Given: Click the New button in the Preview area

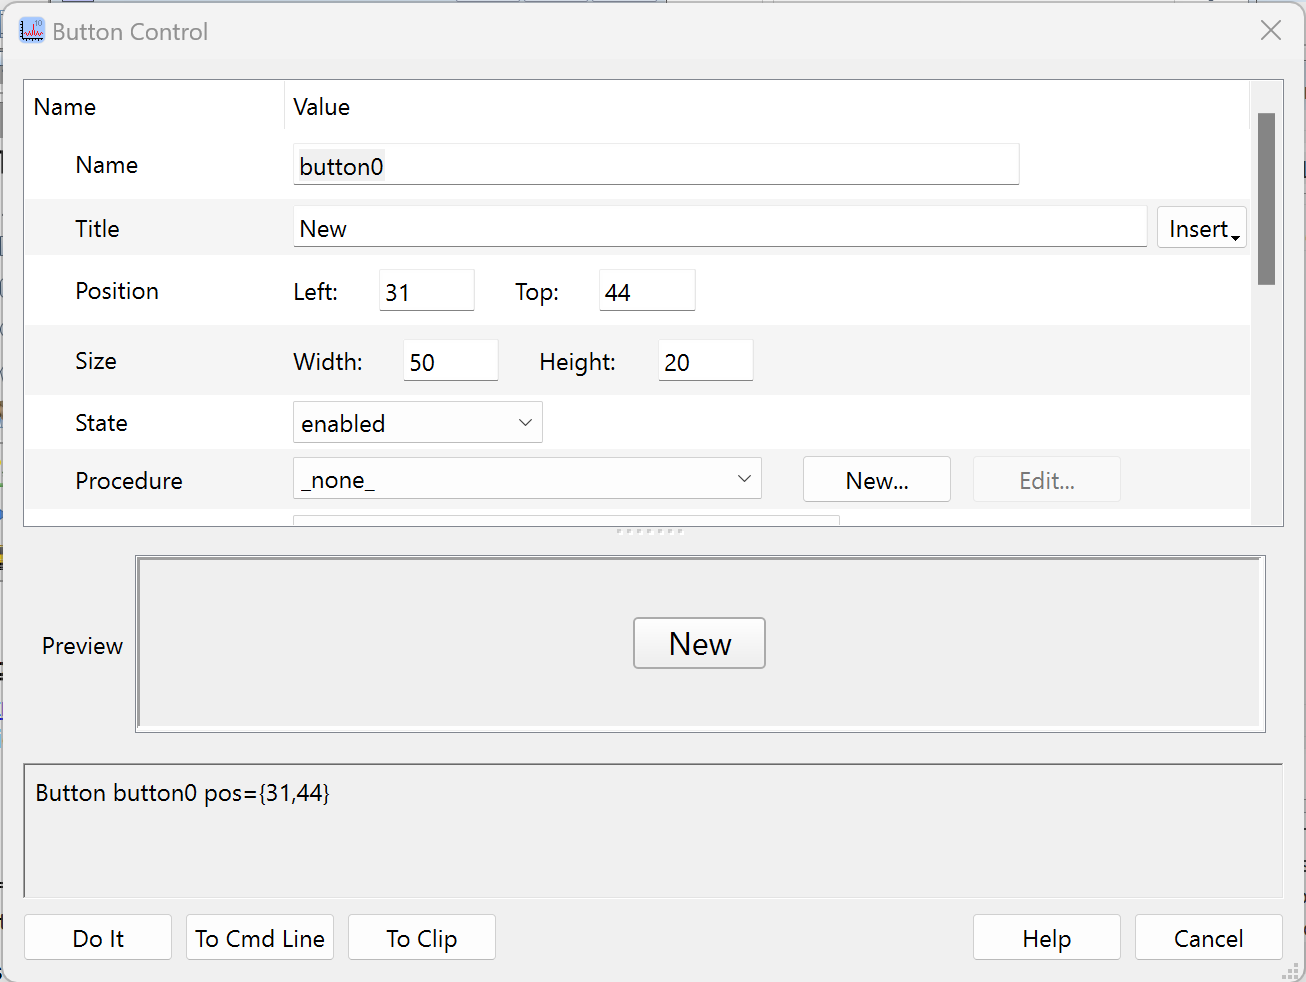Looking at the screenshot, I should pyautogui.click(x=699, y=643).
